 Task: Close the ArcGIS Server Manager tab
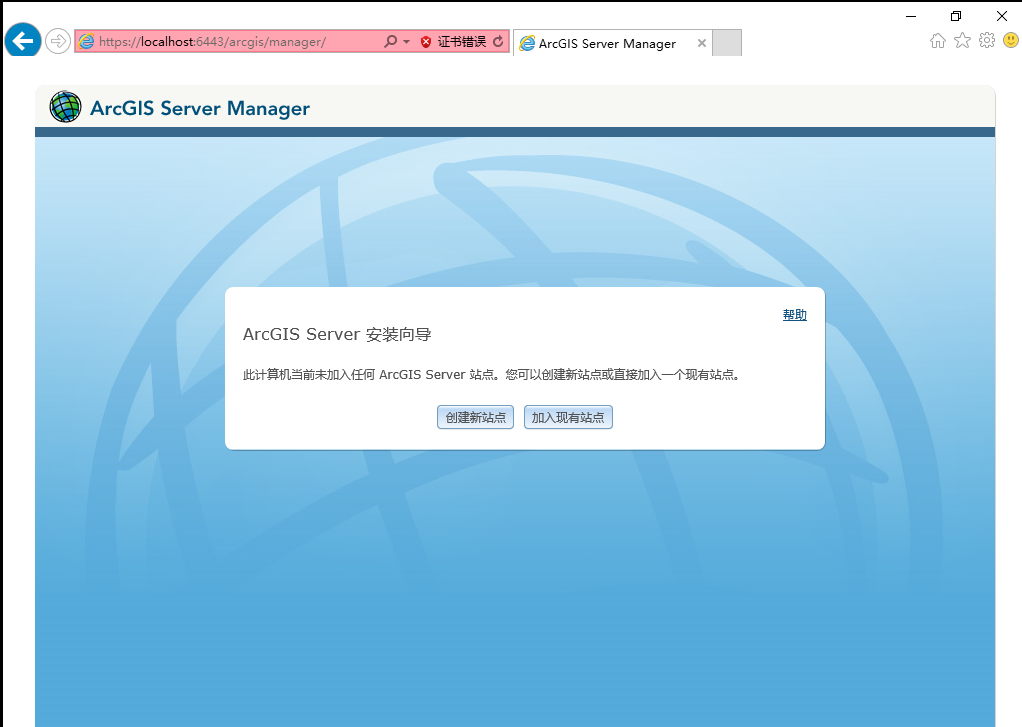(x=701, y=43)
